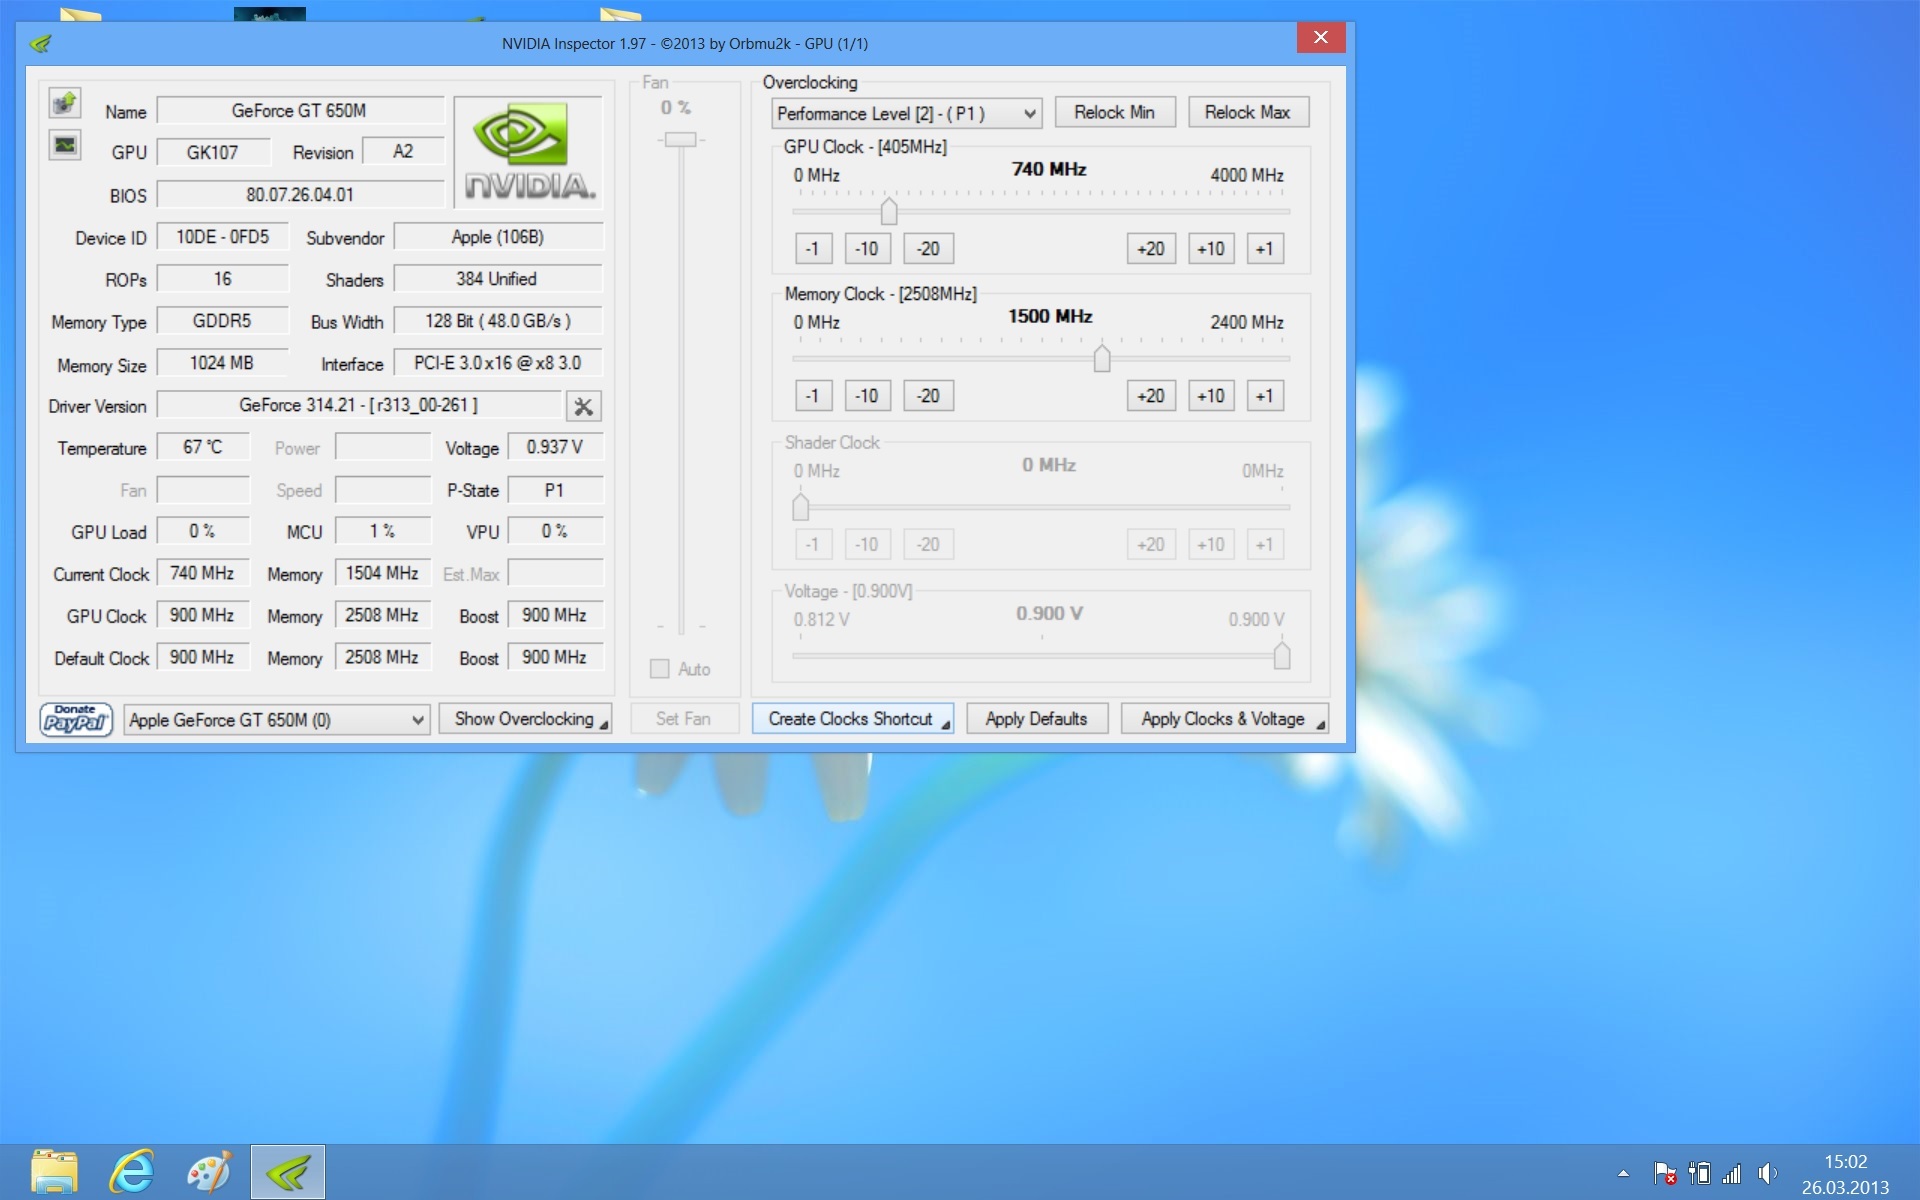Click the Show Overclocking button

pos(525,719)
